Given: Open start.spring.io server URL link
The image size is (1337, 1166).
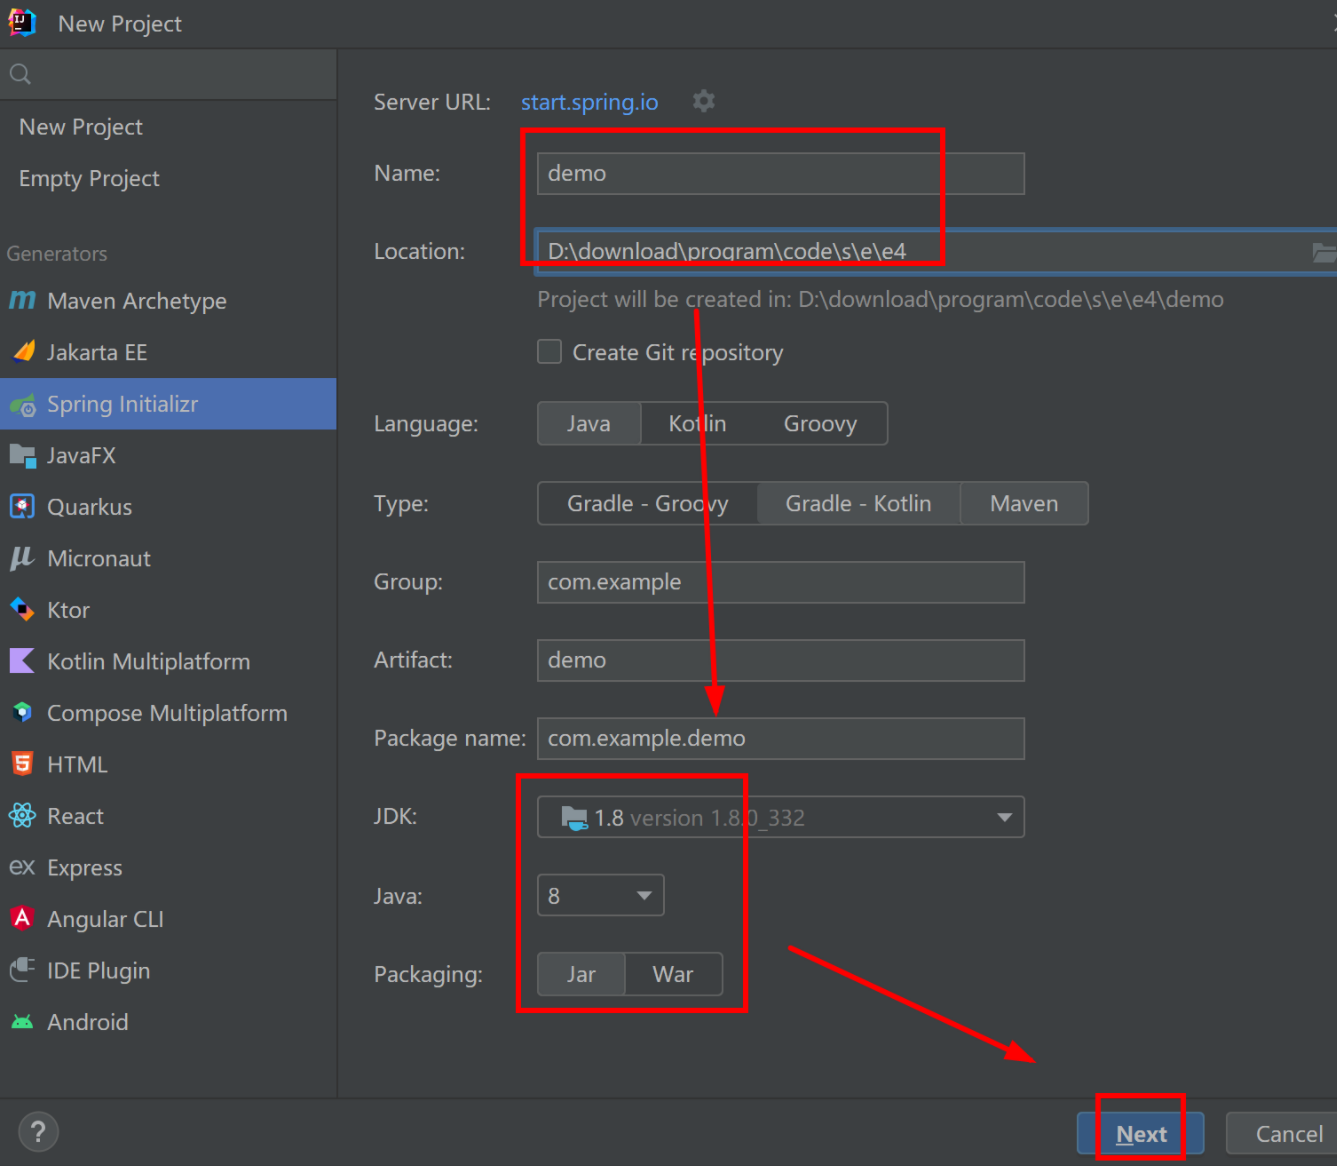Looking at the screenshot, I should pyautogui.click(x=589, y=102).
